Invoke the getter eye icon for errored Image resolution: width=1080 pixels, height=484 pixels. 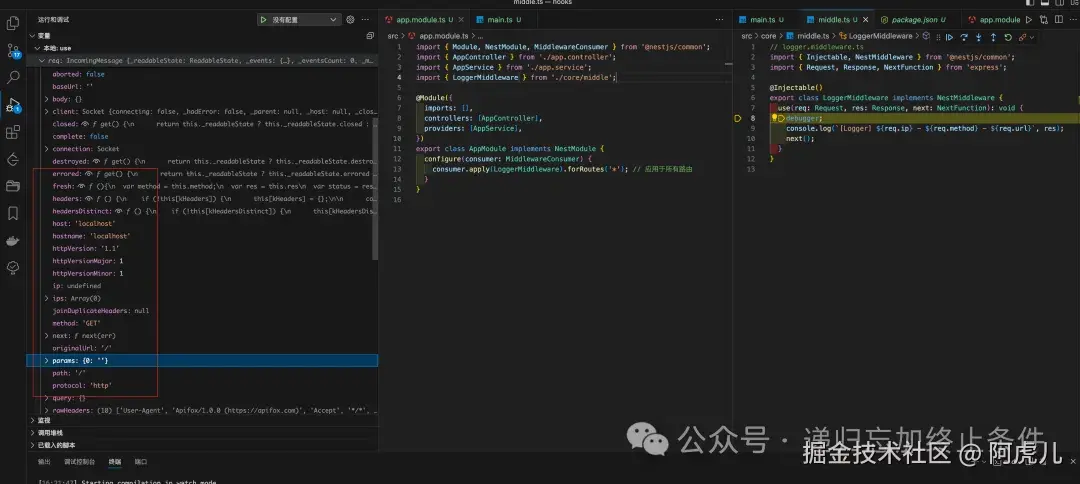87,173
